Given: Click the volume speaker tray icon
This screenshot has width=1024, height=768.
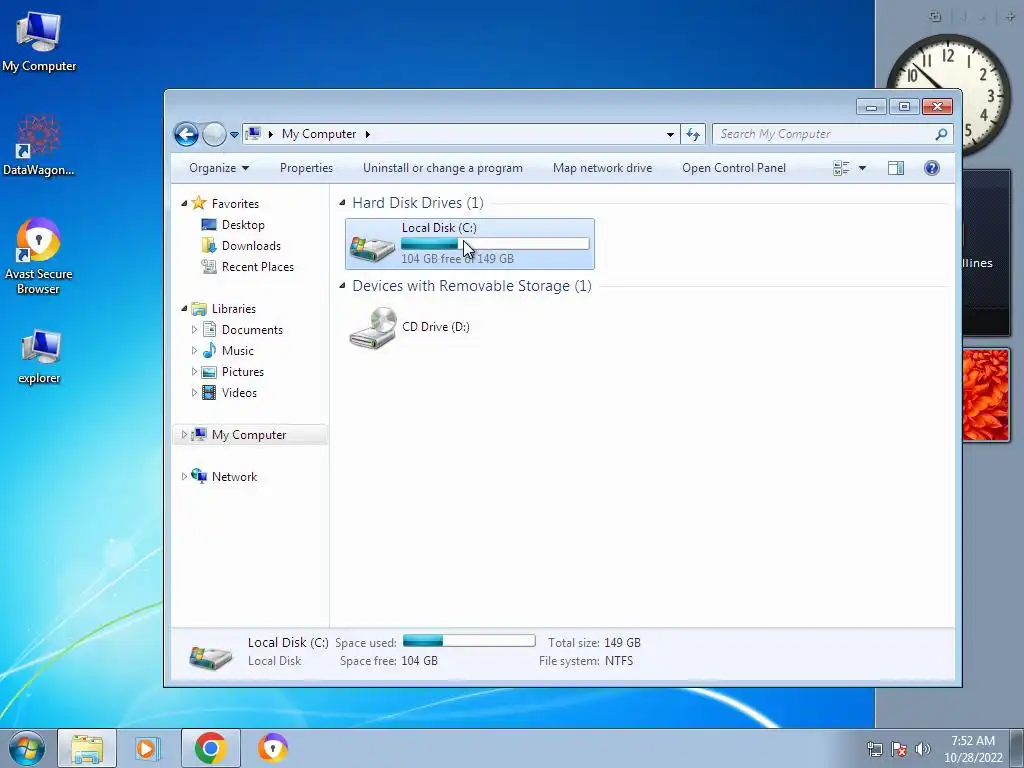Looking at the screenshot, I should [923, 749].
